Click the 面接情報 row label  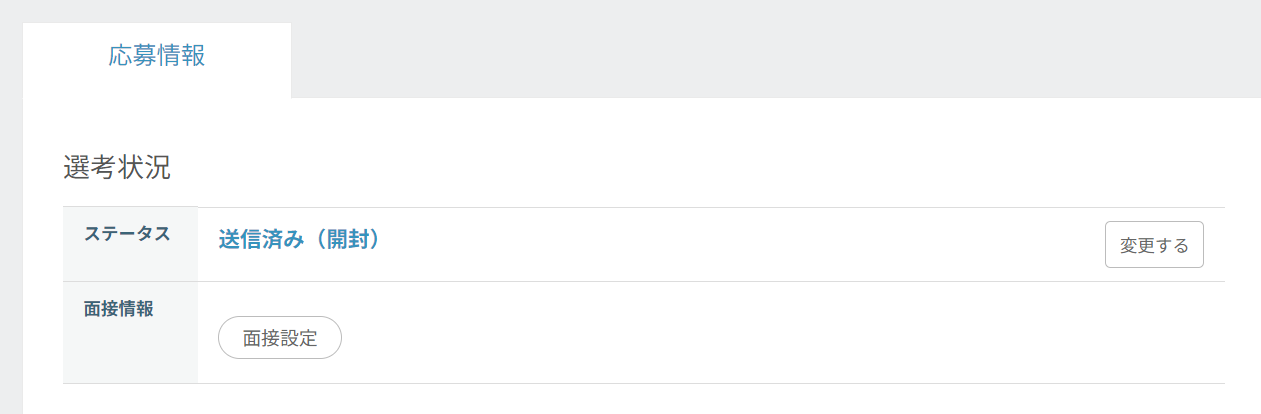(x=119, y=309)
